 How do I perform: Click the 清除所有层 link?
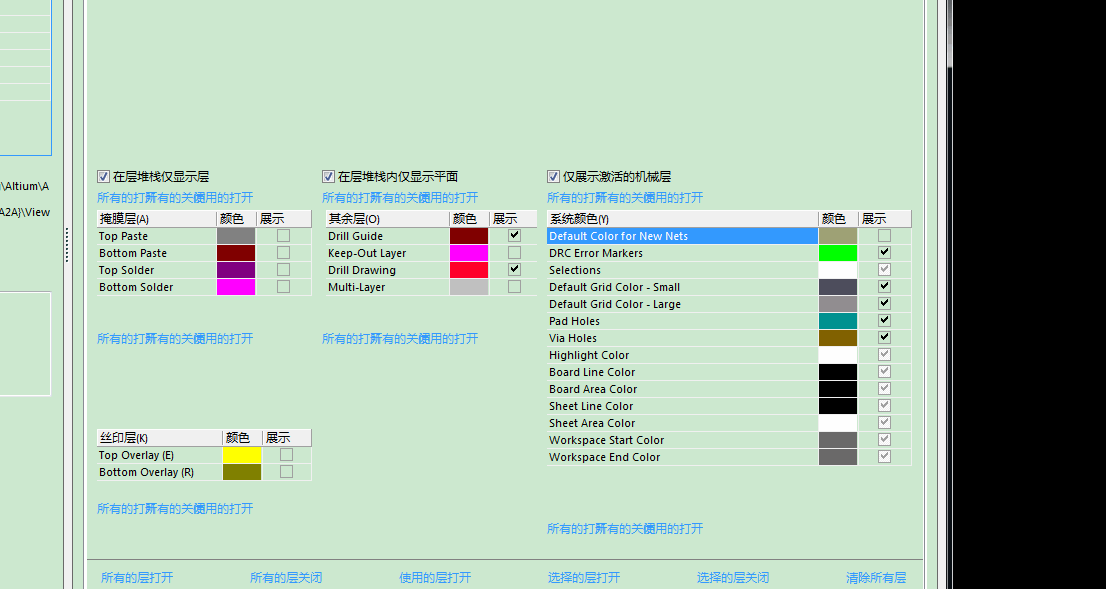876,577
